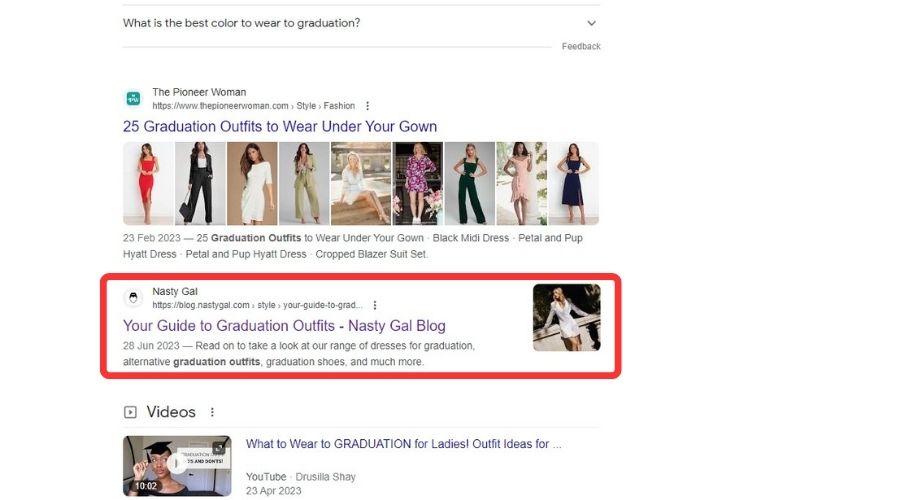Open the black pantsuit thumbnail
Viewport: 900px width, 500px height.
tap(200, 183)
